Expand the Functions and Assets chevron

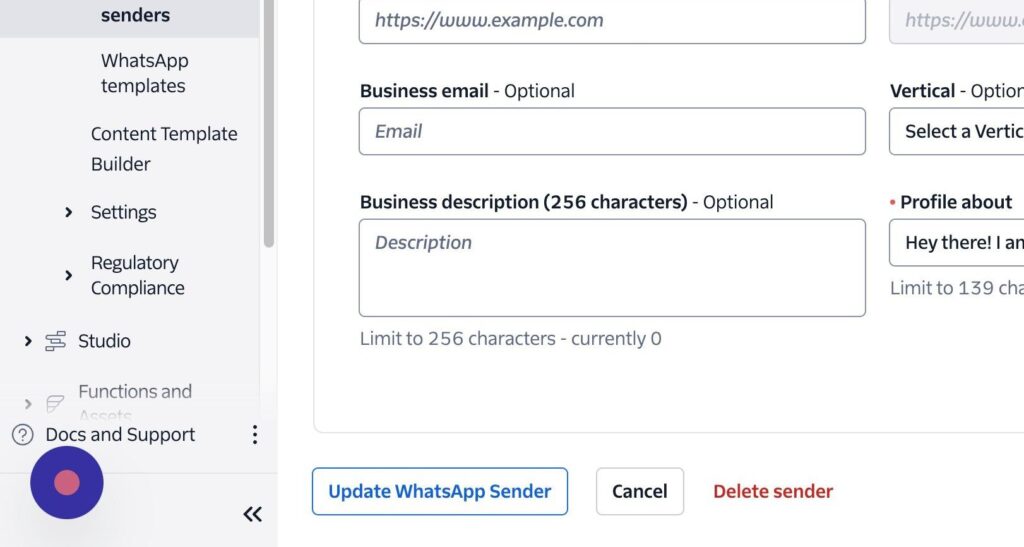coord(28,403)
